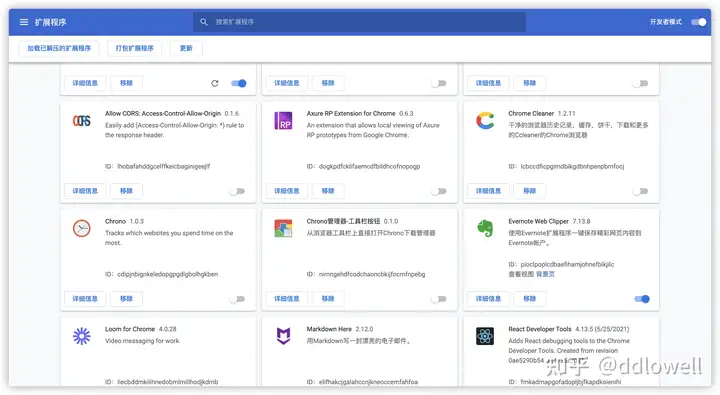
Task: Enable the Chrome Cleaner extension
Action: [641, 191]
